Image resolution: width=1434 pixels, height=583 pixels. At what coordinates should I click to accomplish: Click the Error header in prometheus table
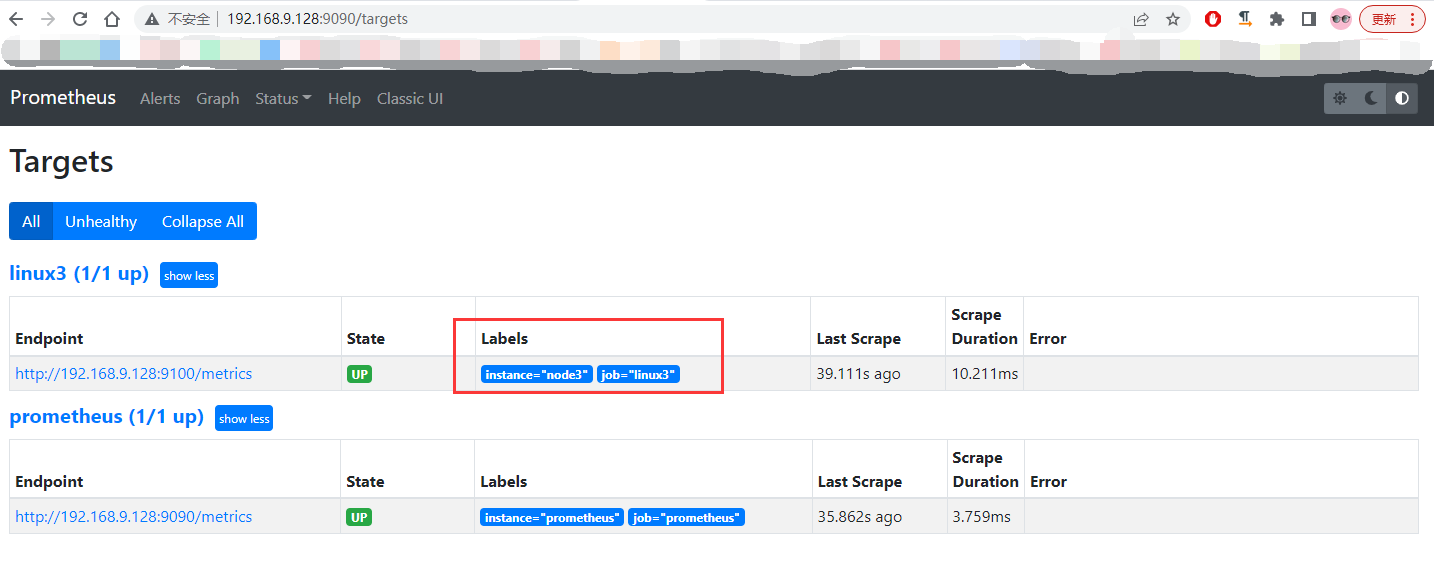1049,482
